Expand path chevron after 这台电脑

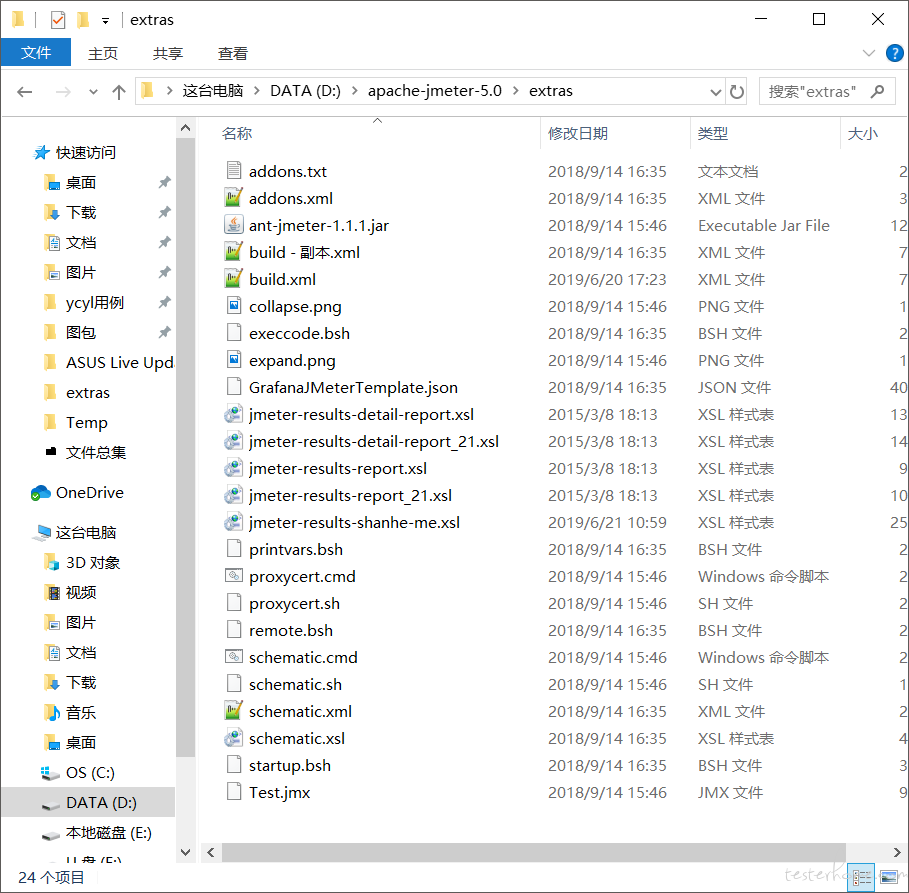[x=257, y=91]
